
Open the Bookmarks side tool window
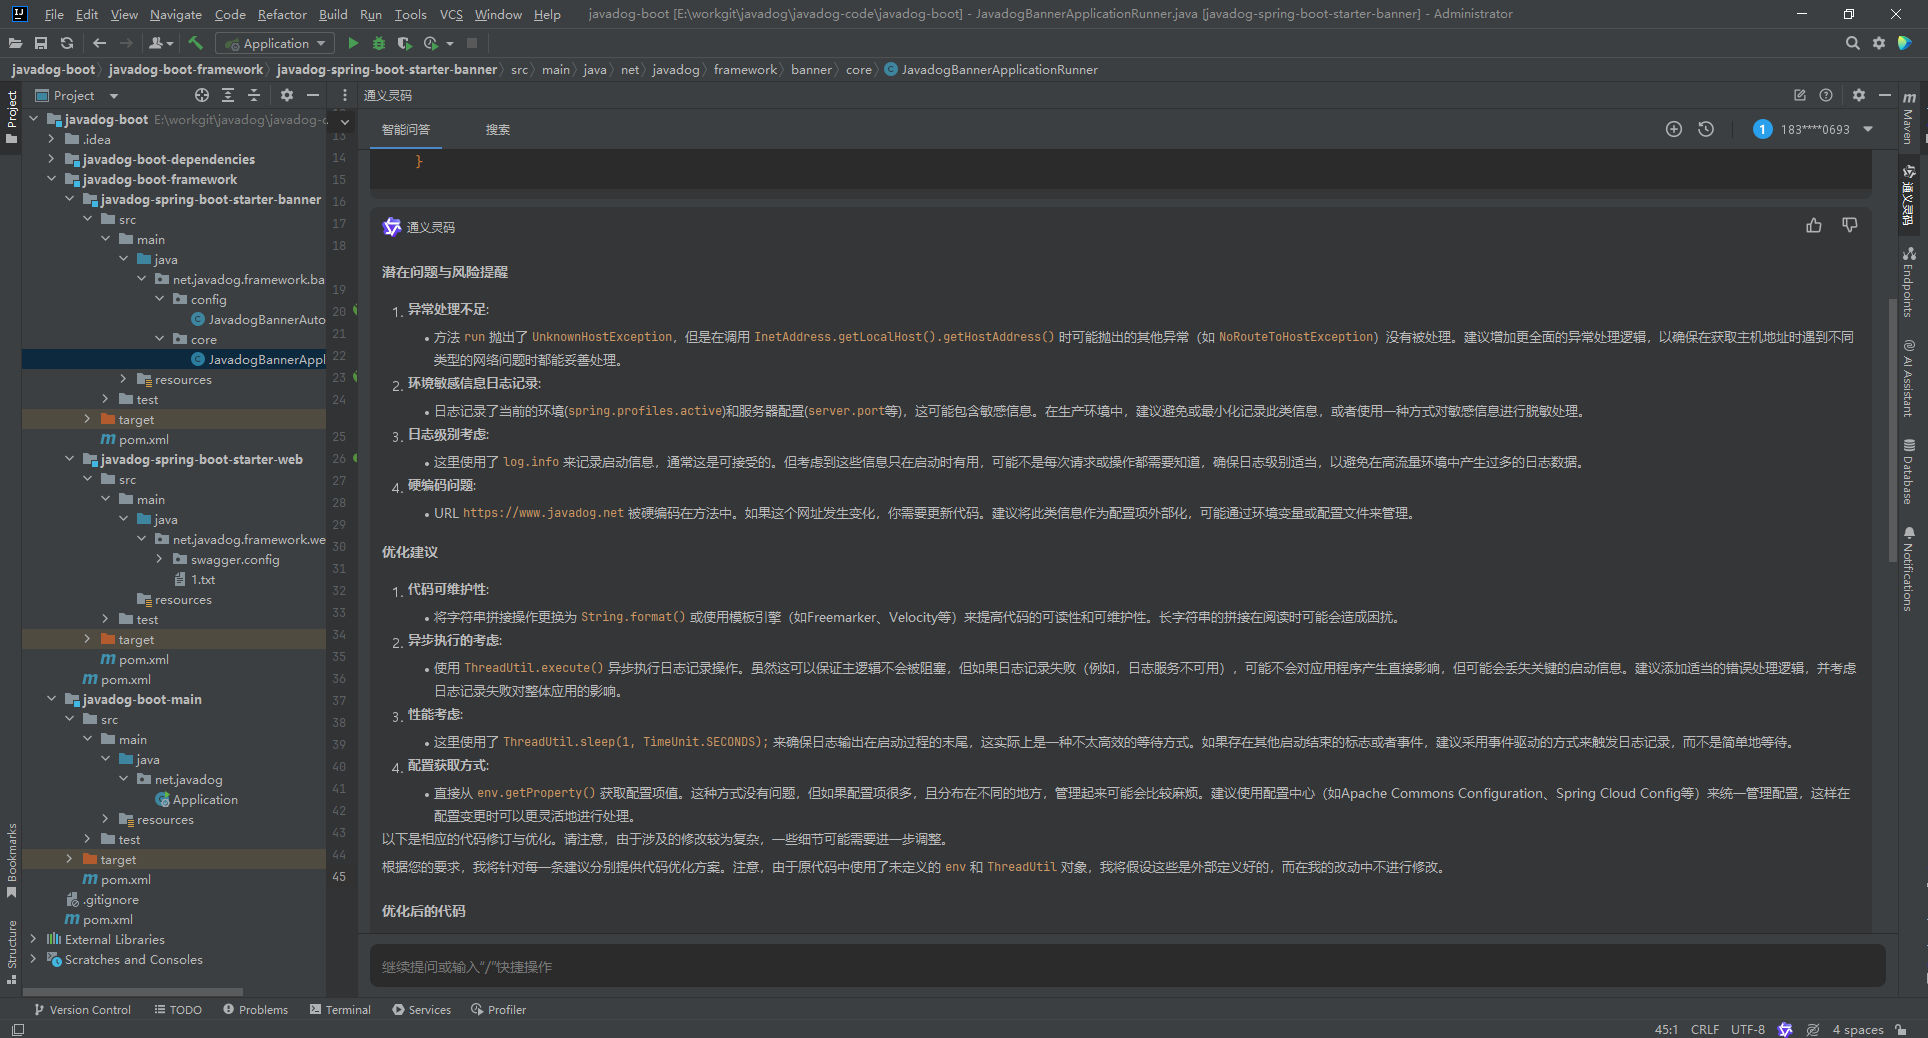pos(12,859)
